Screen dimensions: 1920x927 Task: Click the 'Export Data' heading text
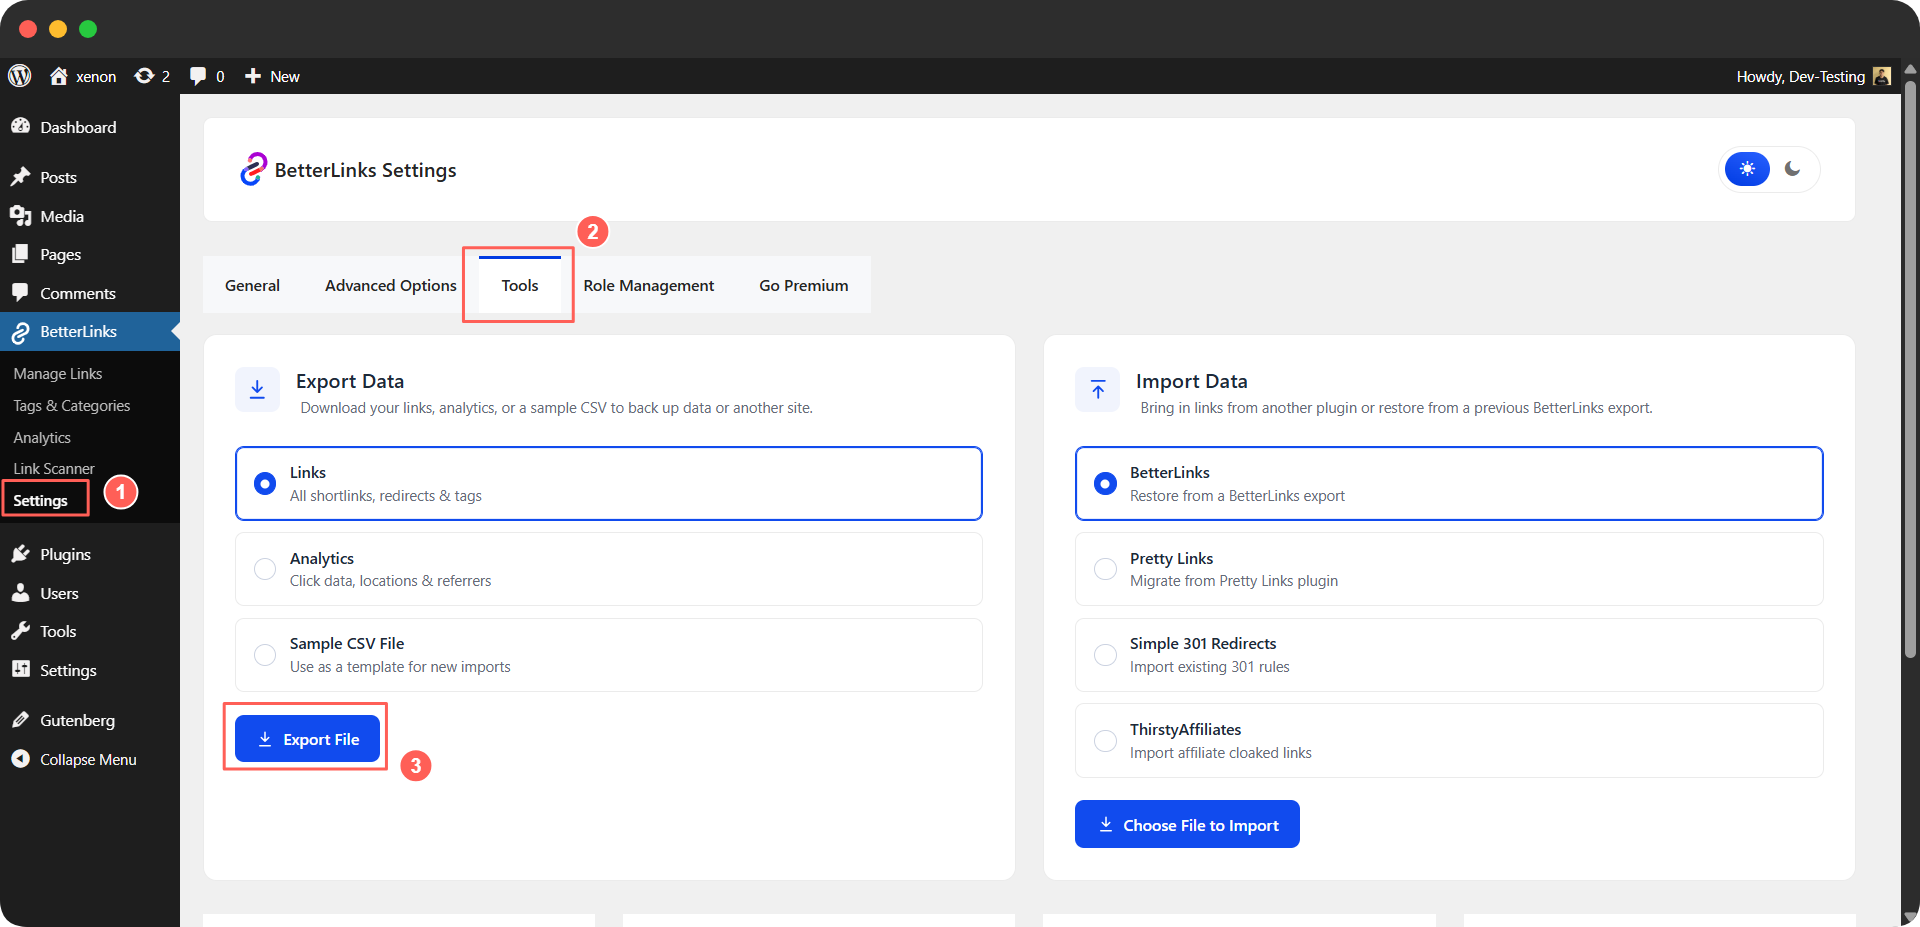[350, 381]
